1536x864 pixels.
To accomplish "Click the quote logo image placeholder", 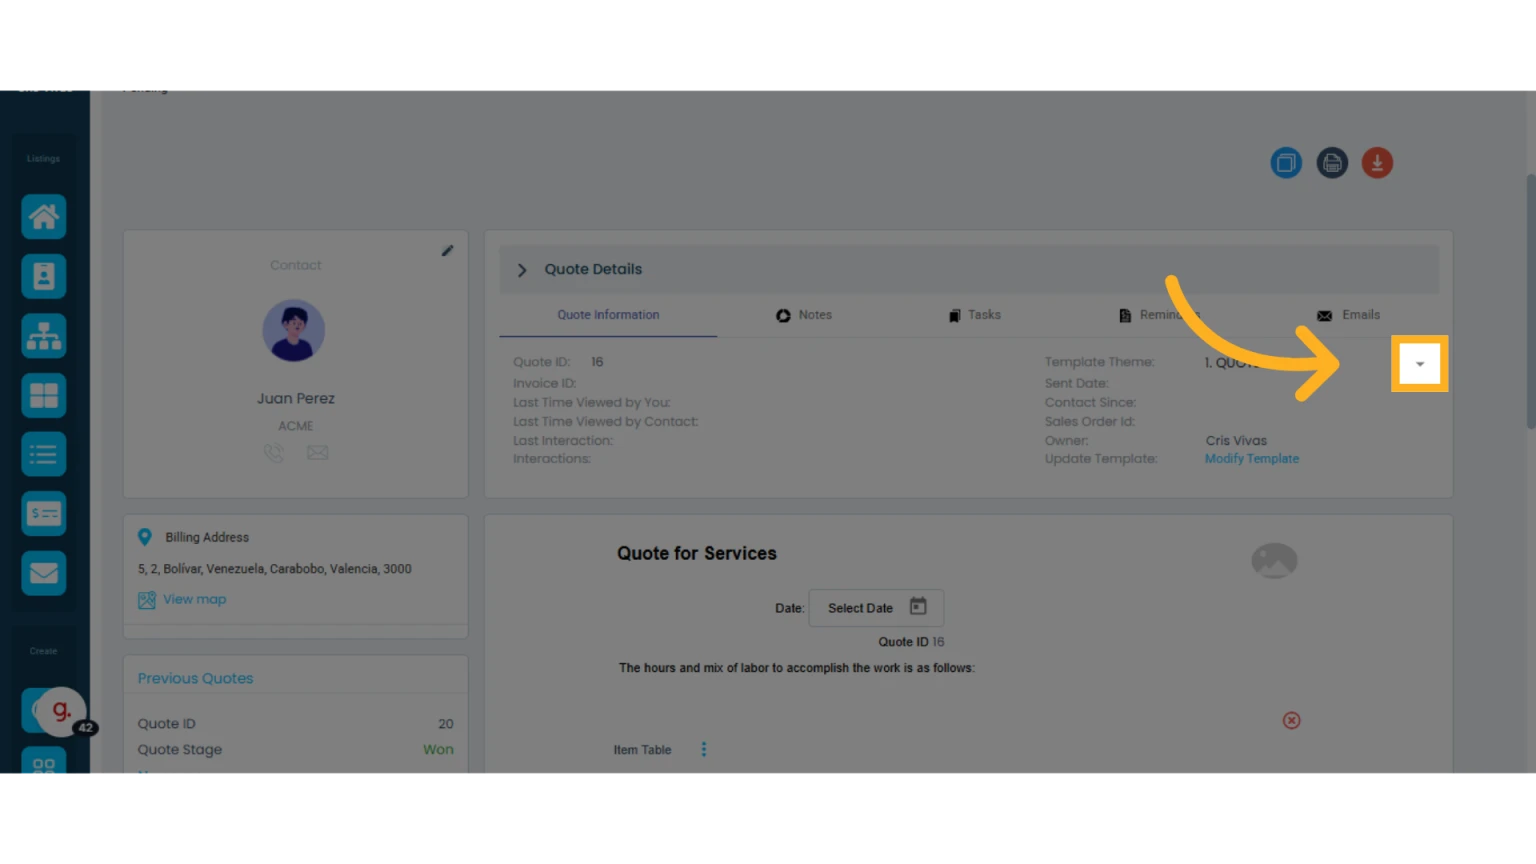I will click(1274, 561).
